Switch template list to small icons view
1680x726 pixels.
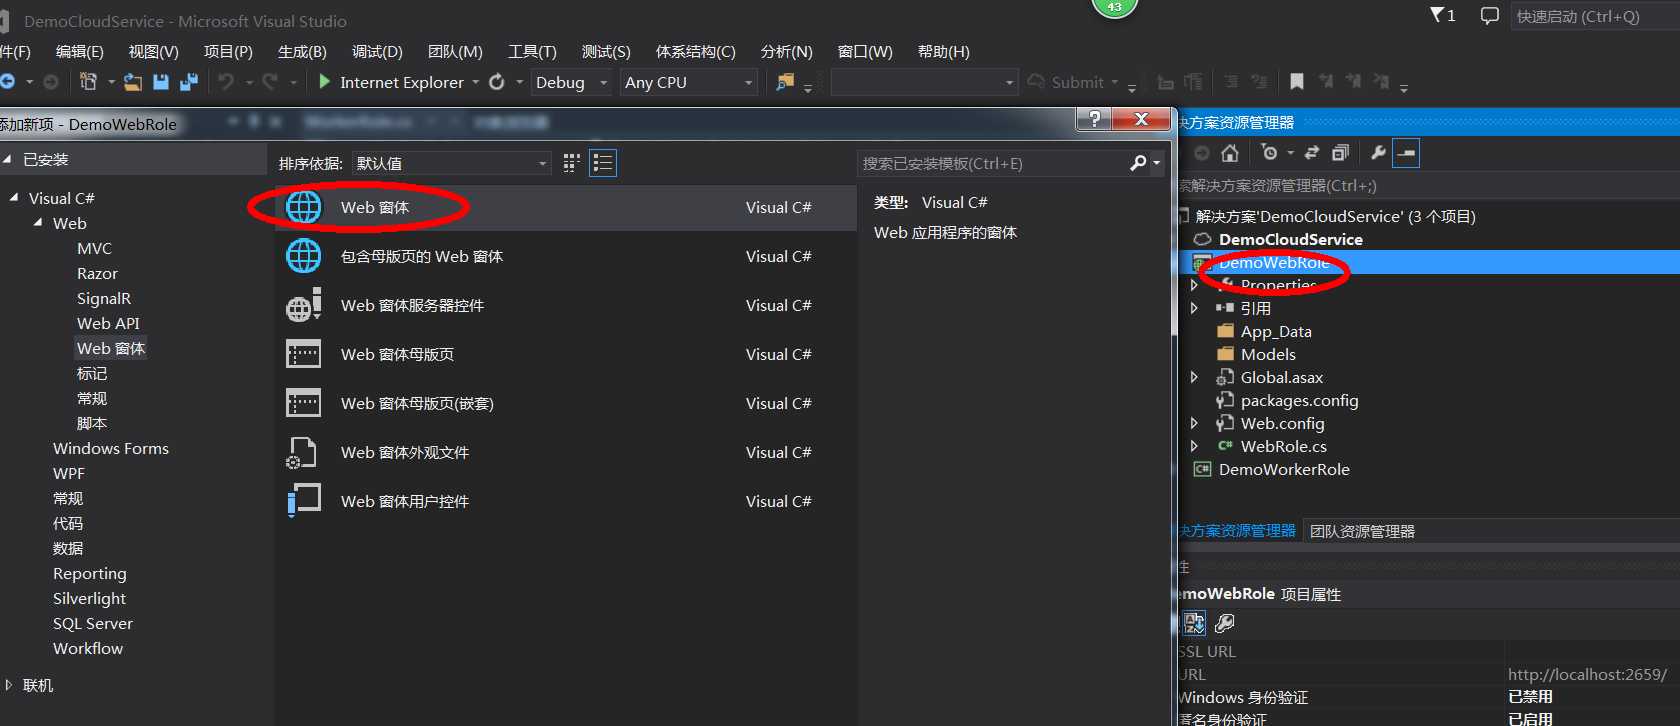pos(572,163)
